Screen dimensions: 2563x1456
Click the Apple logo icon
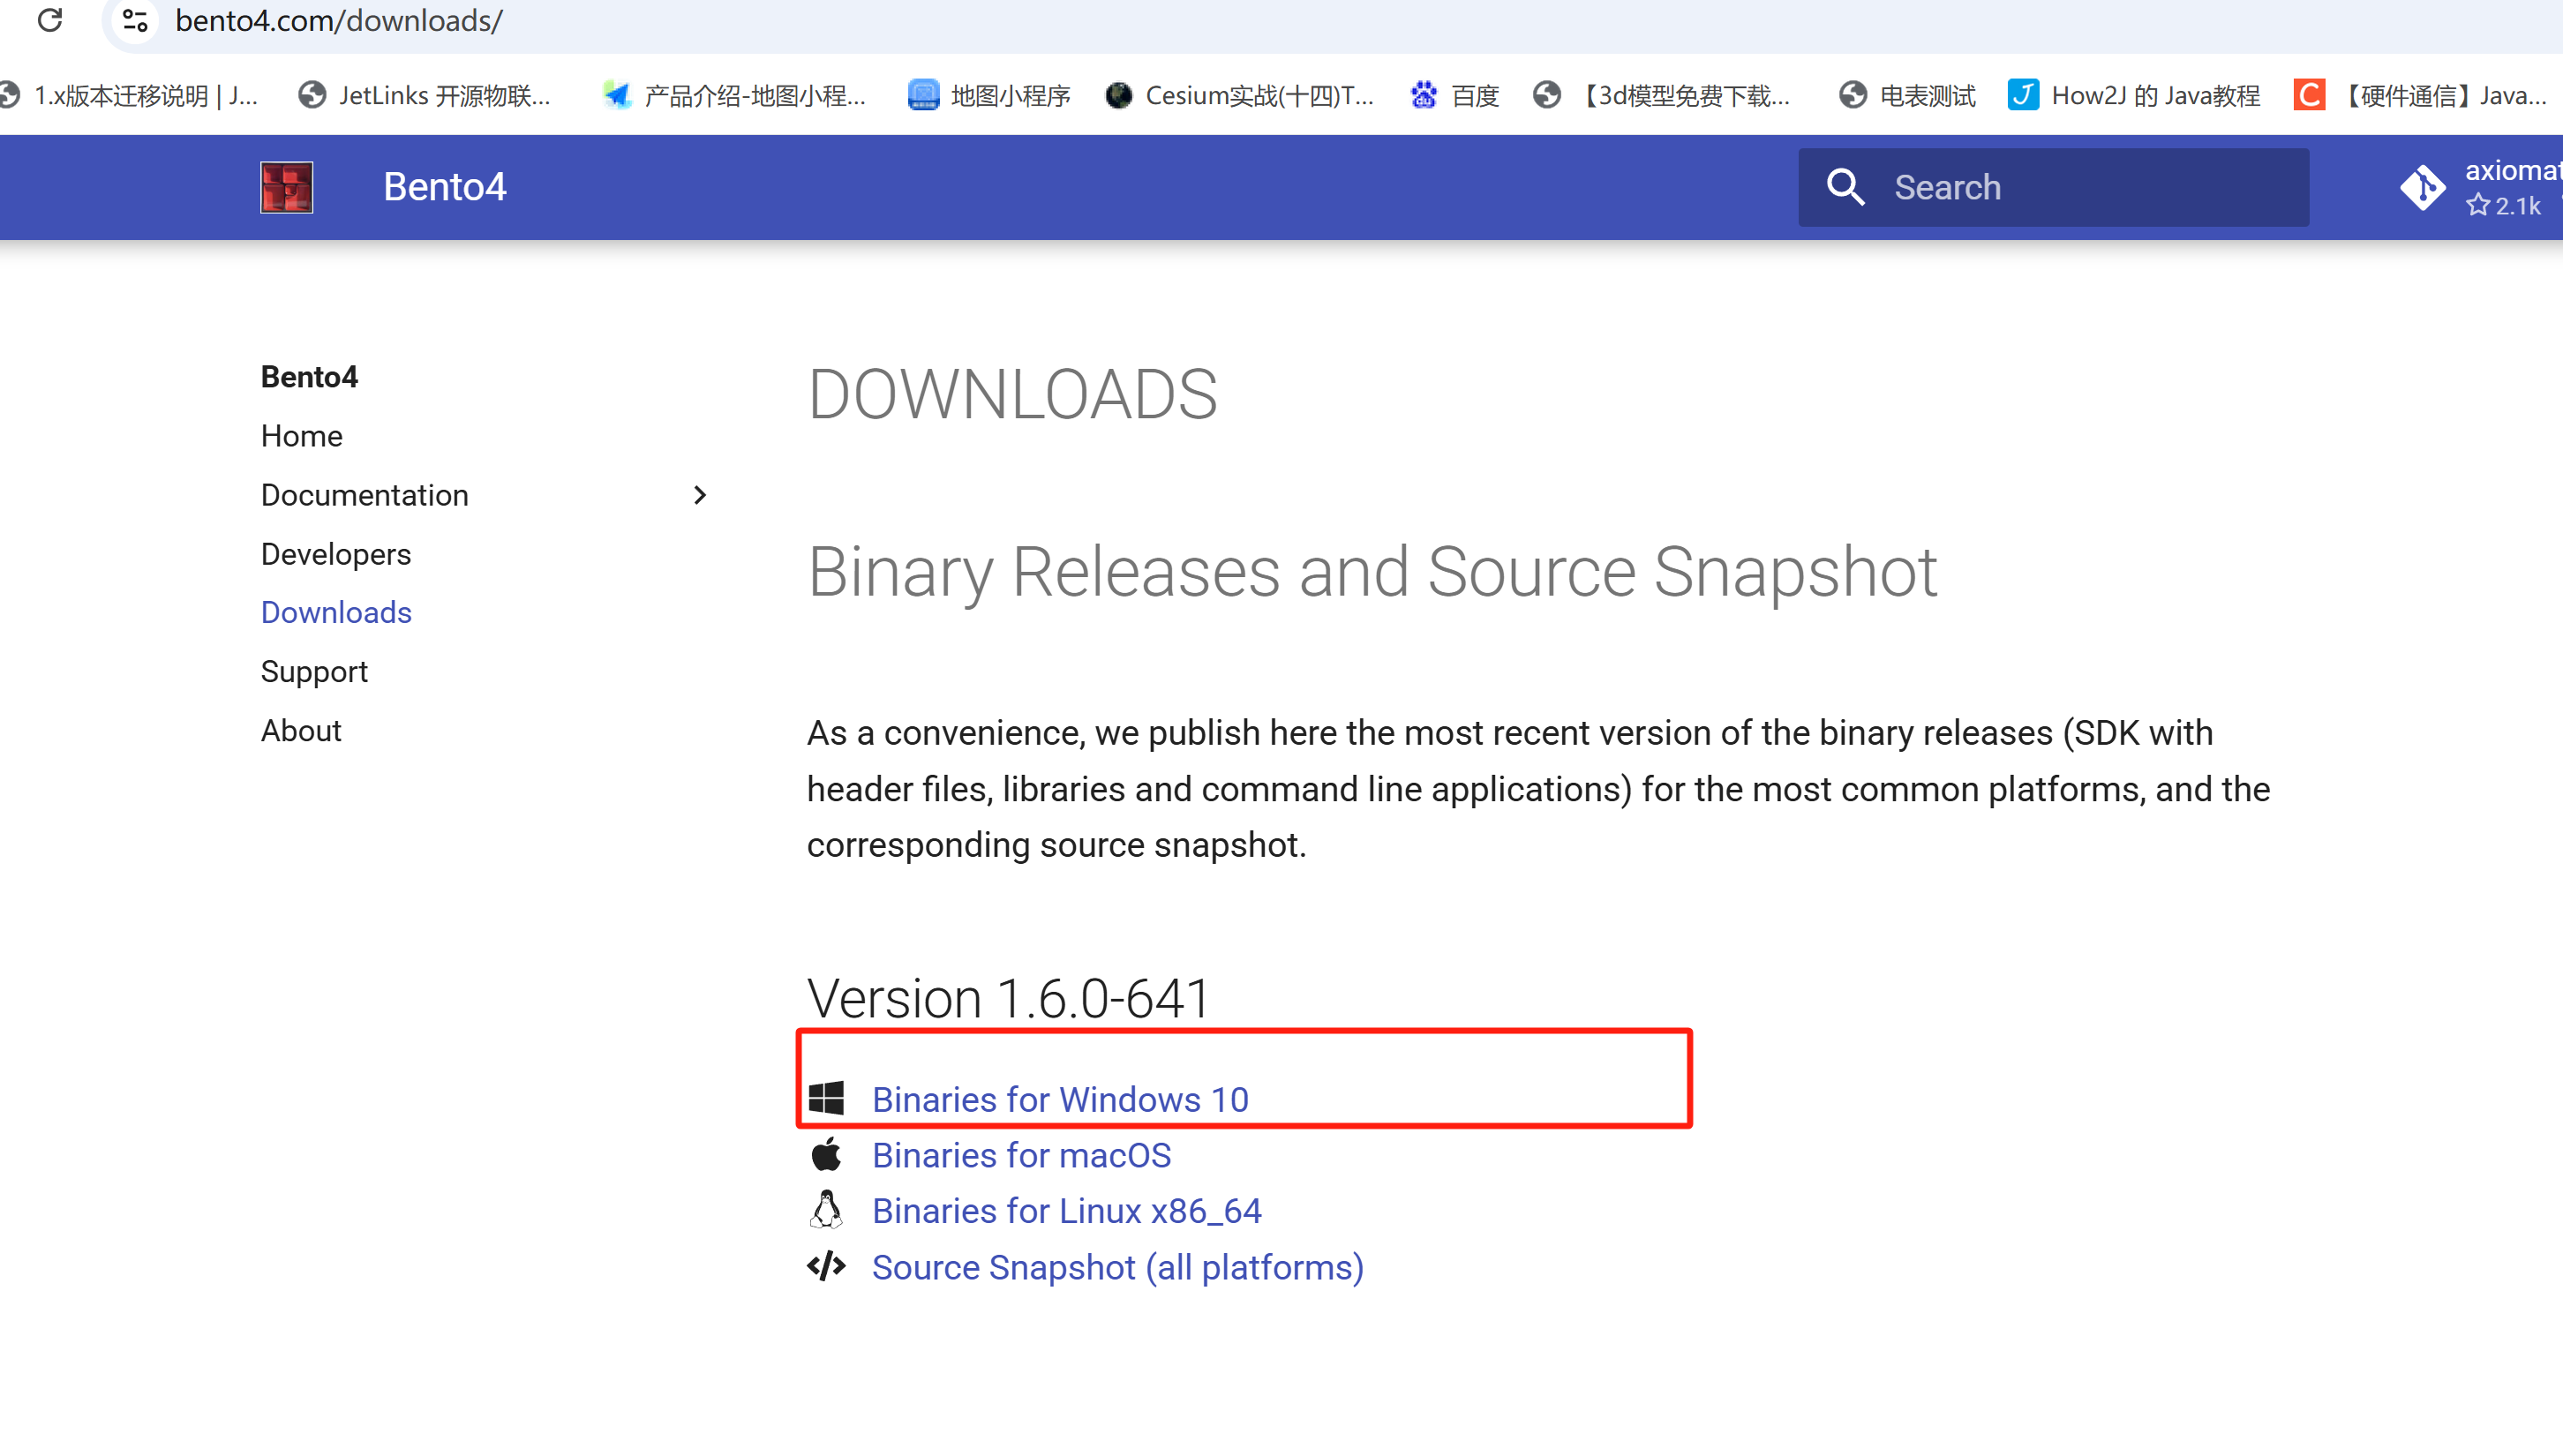pos(826,1154)
